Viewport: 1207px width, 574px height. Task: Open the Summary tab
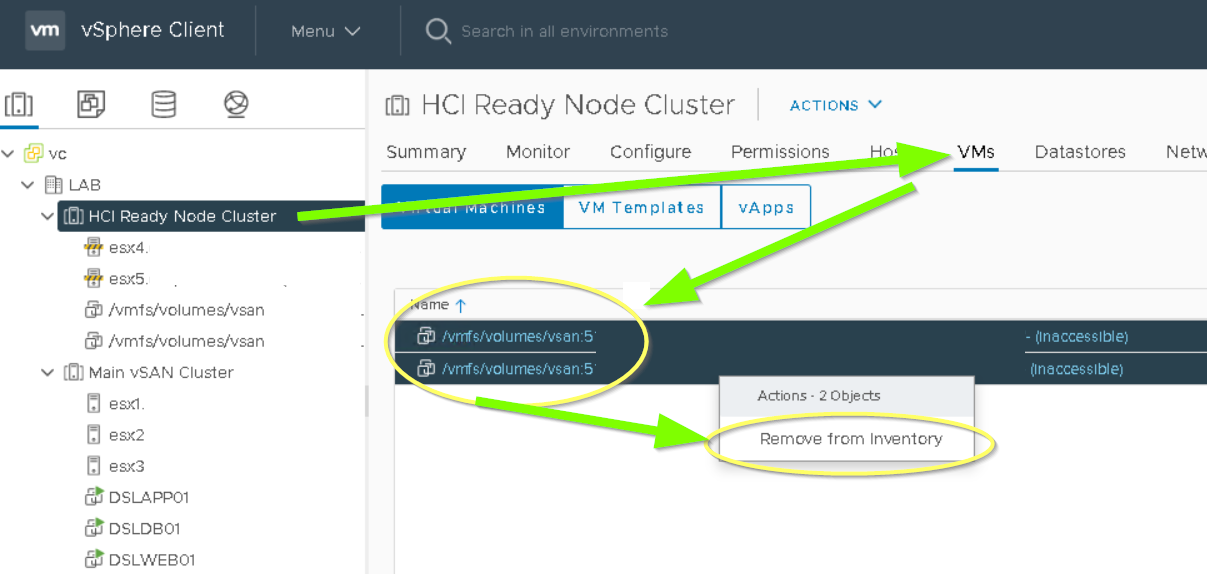click(x=426, y=152)
